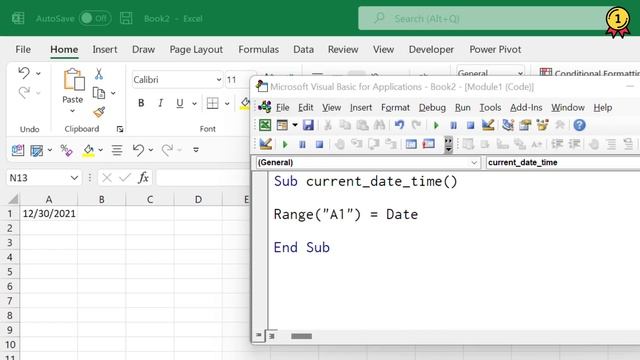Click Break (pause) in the VBA standard toolbar
The height and width of the screenshot is (360, 640).
click(x=453, y=125)
